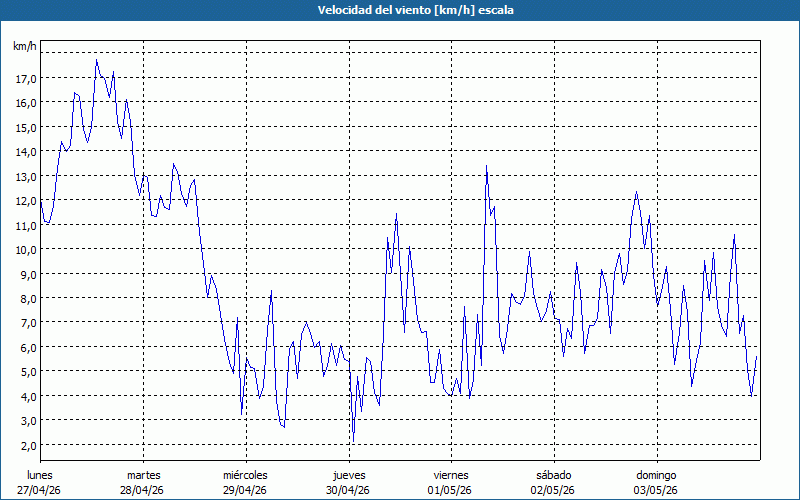Click the 14,0 y-axis value
The height and width of the screenshot is (500, 800).
[x=26, y=152]
